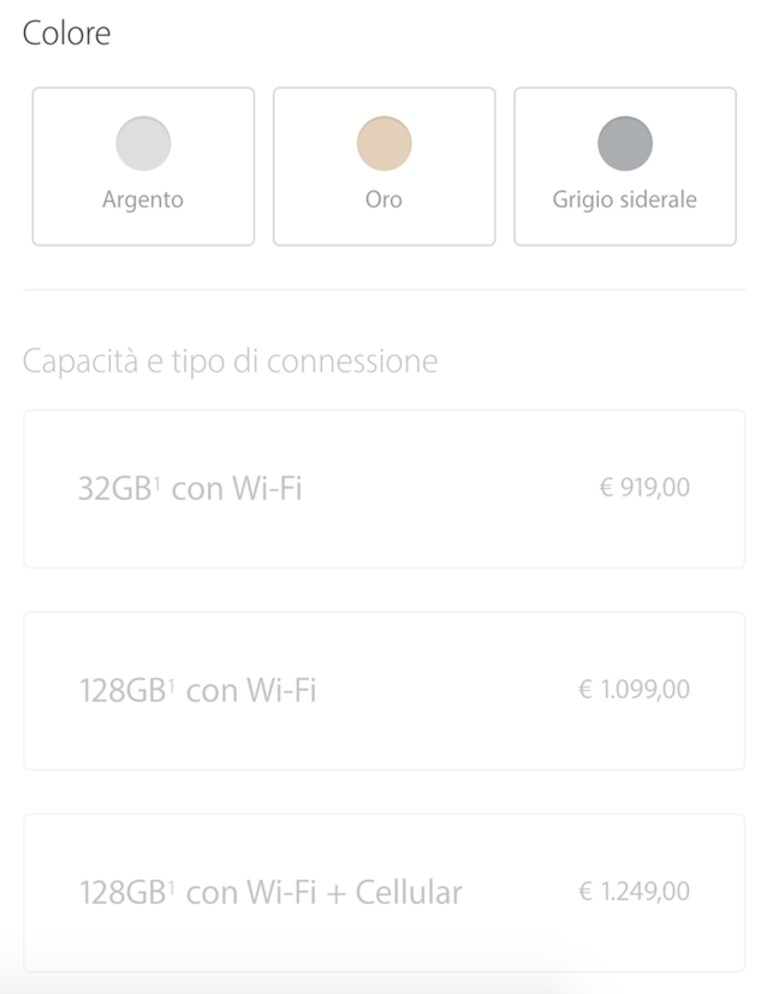The image size is (767, 994).
Task: Click the € 1.099,00 price
Action: (x=634, y=690)
